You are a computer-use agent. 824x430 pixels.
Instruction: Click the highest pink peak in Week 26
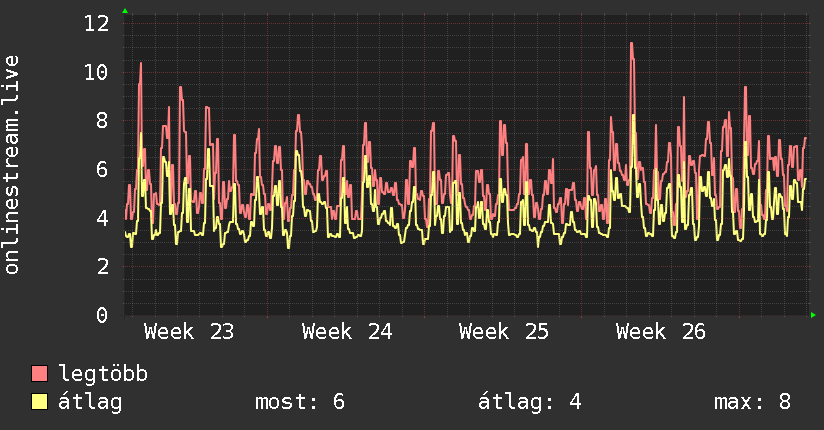pos(631,44)
